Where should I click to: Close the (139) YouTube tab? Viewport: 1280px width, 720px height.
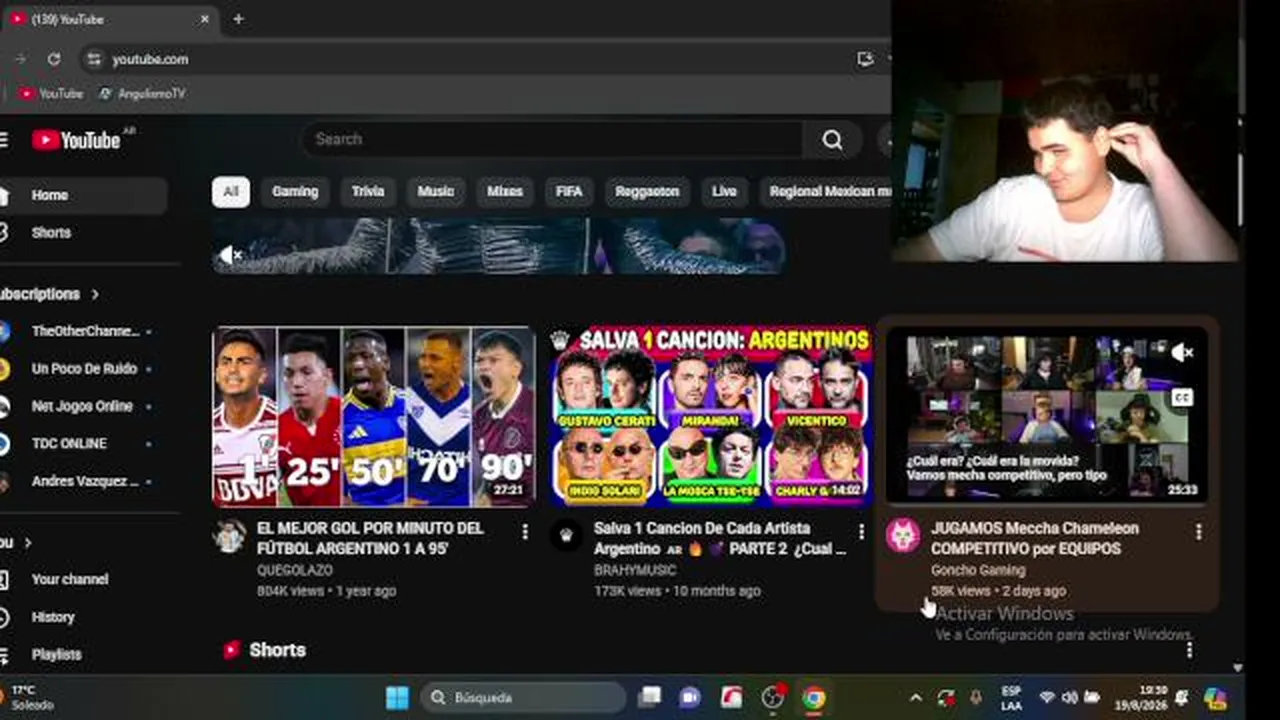pyautogui.click(x=205, y=19)
